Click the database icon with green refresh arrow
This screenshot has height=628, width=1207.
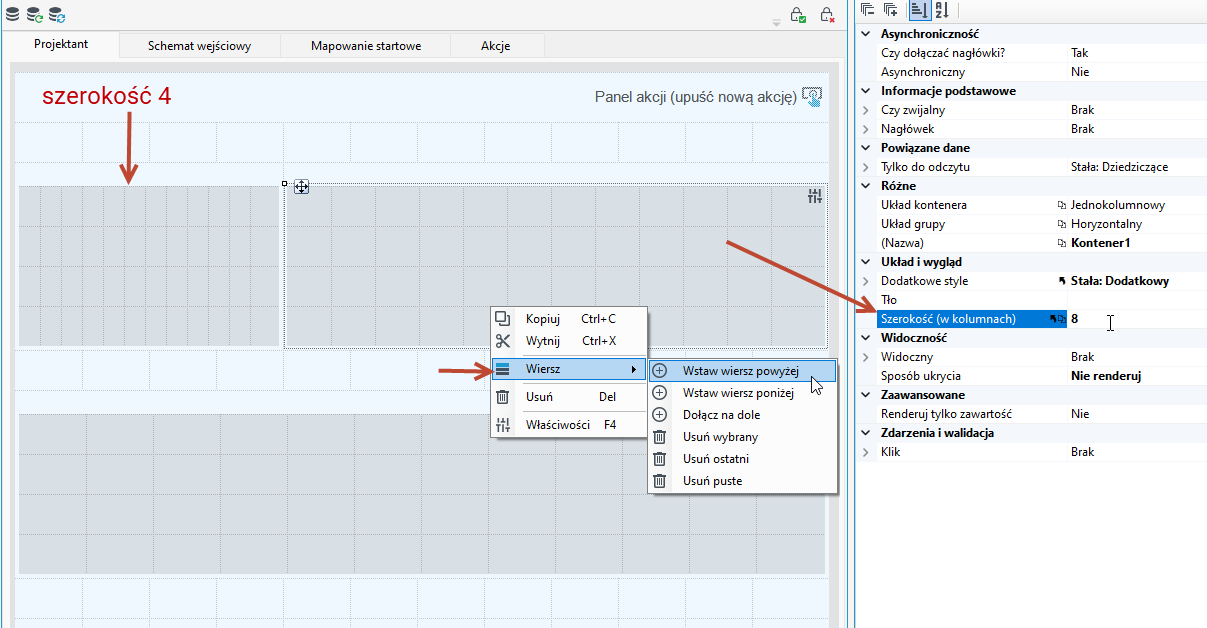coord(35,15)
